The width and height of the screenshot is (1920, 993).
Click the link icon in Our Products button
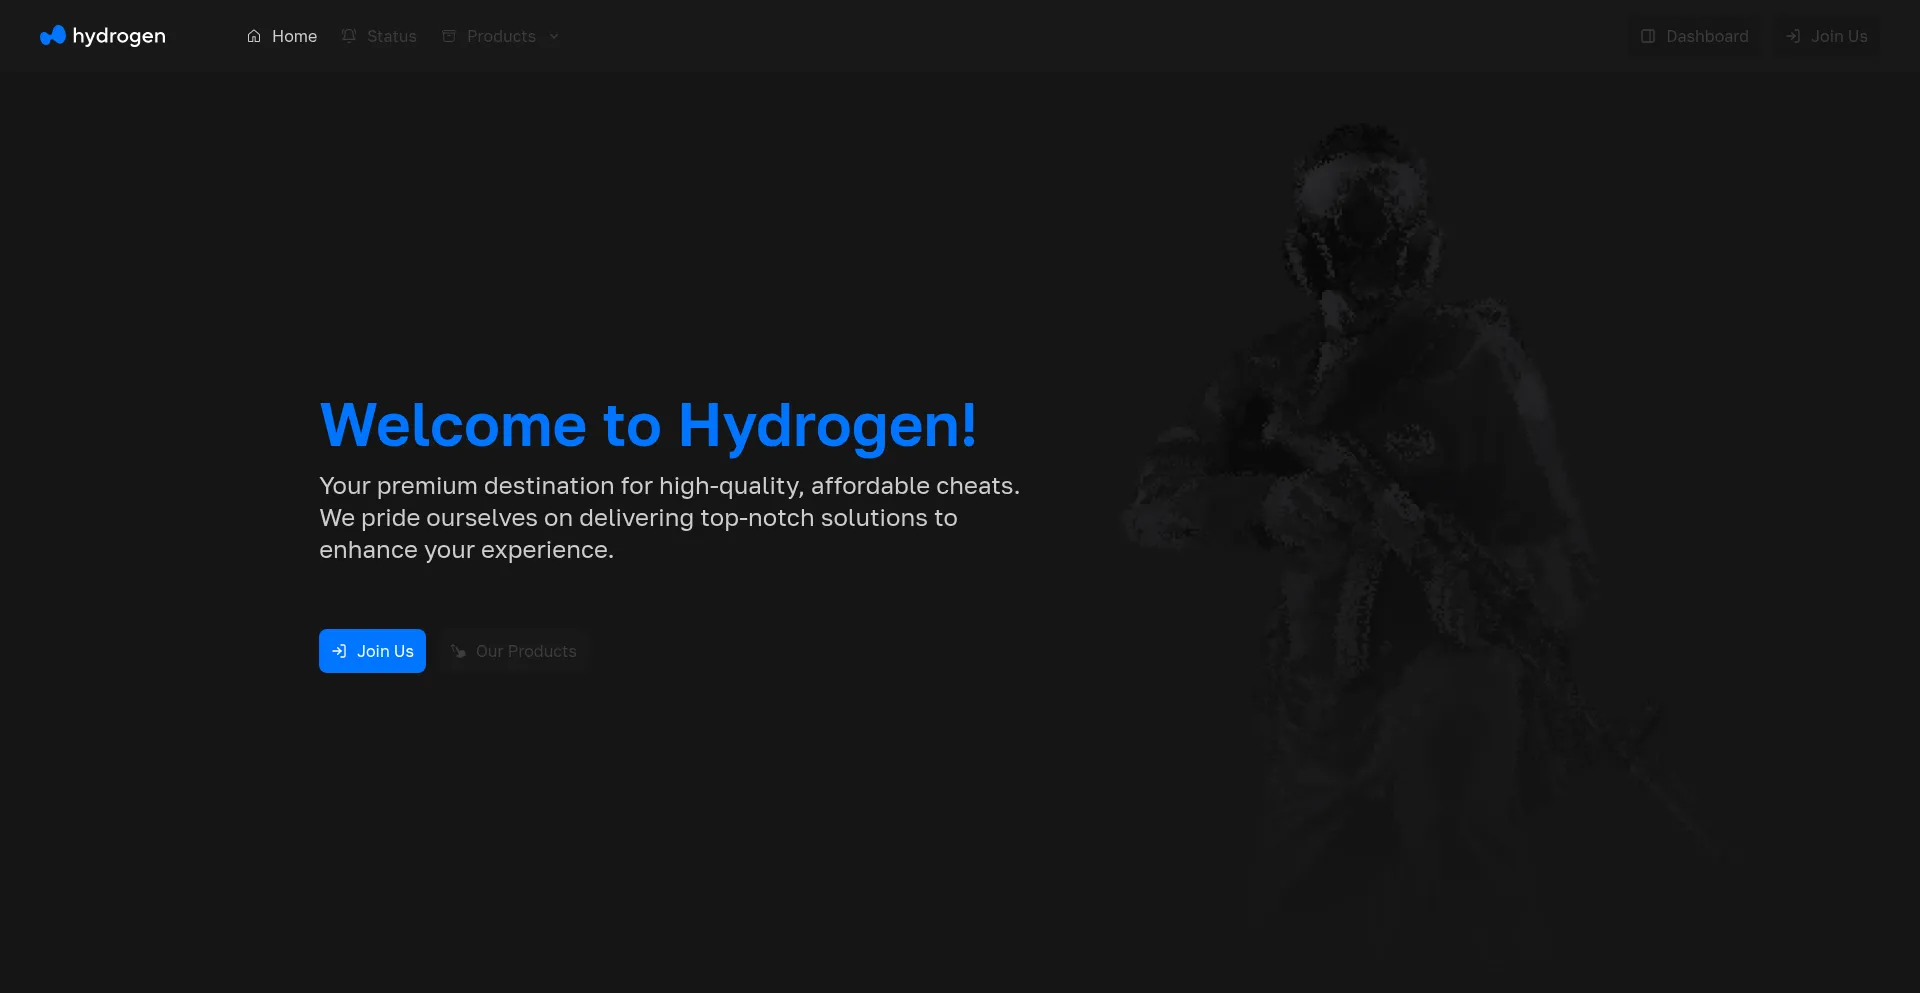click(457, 651)
